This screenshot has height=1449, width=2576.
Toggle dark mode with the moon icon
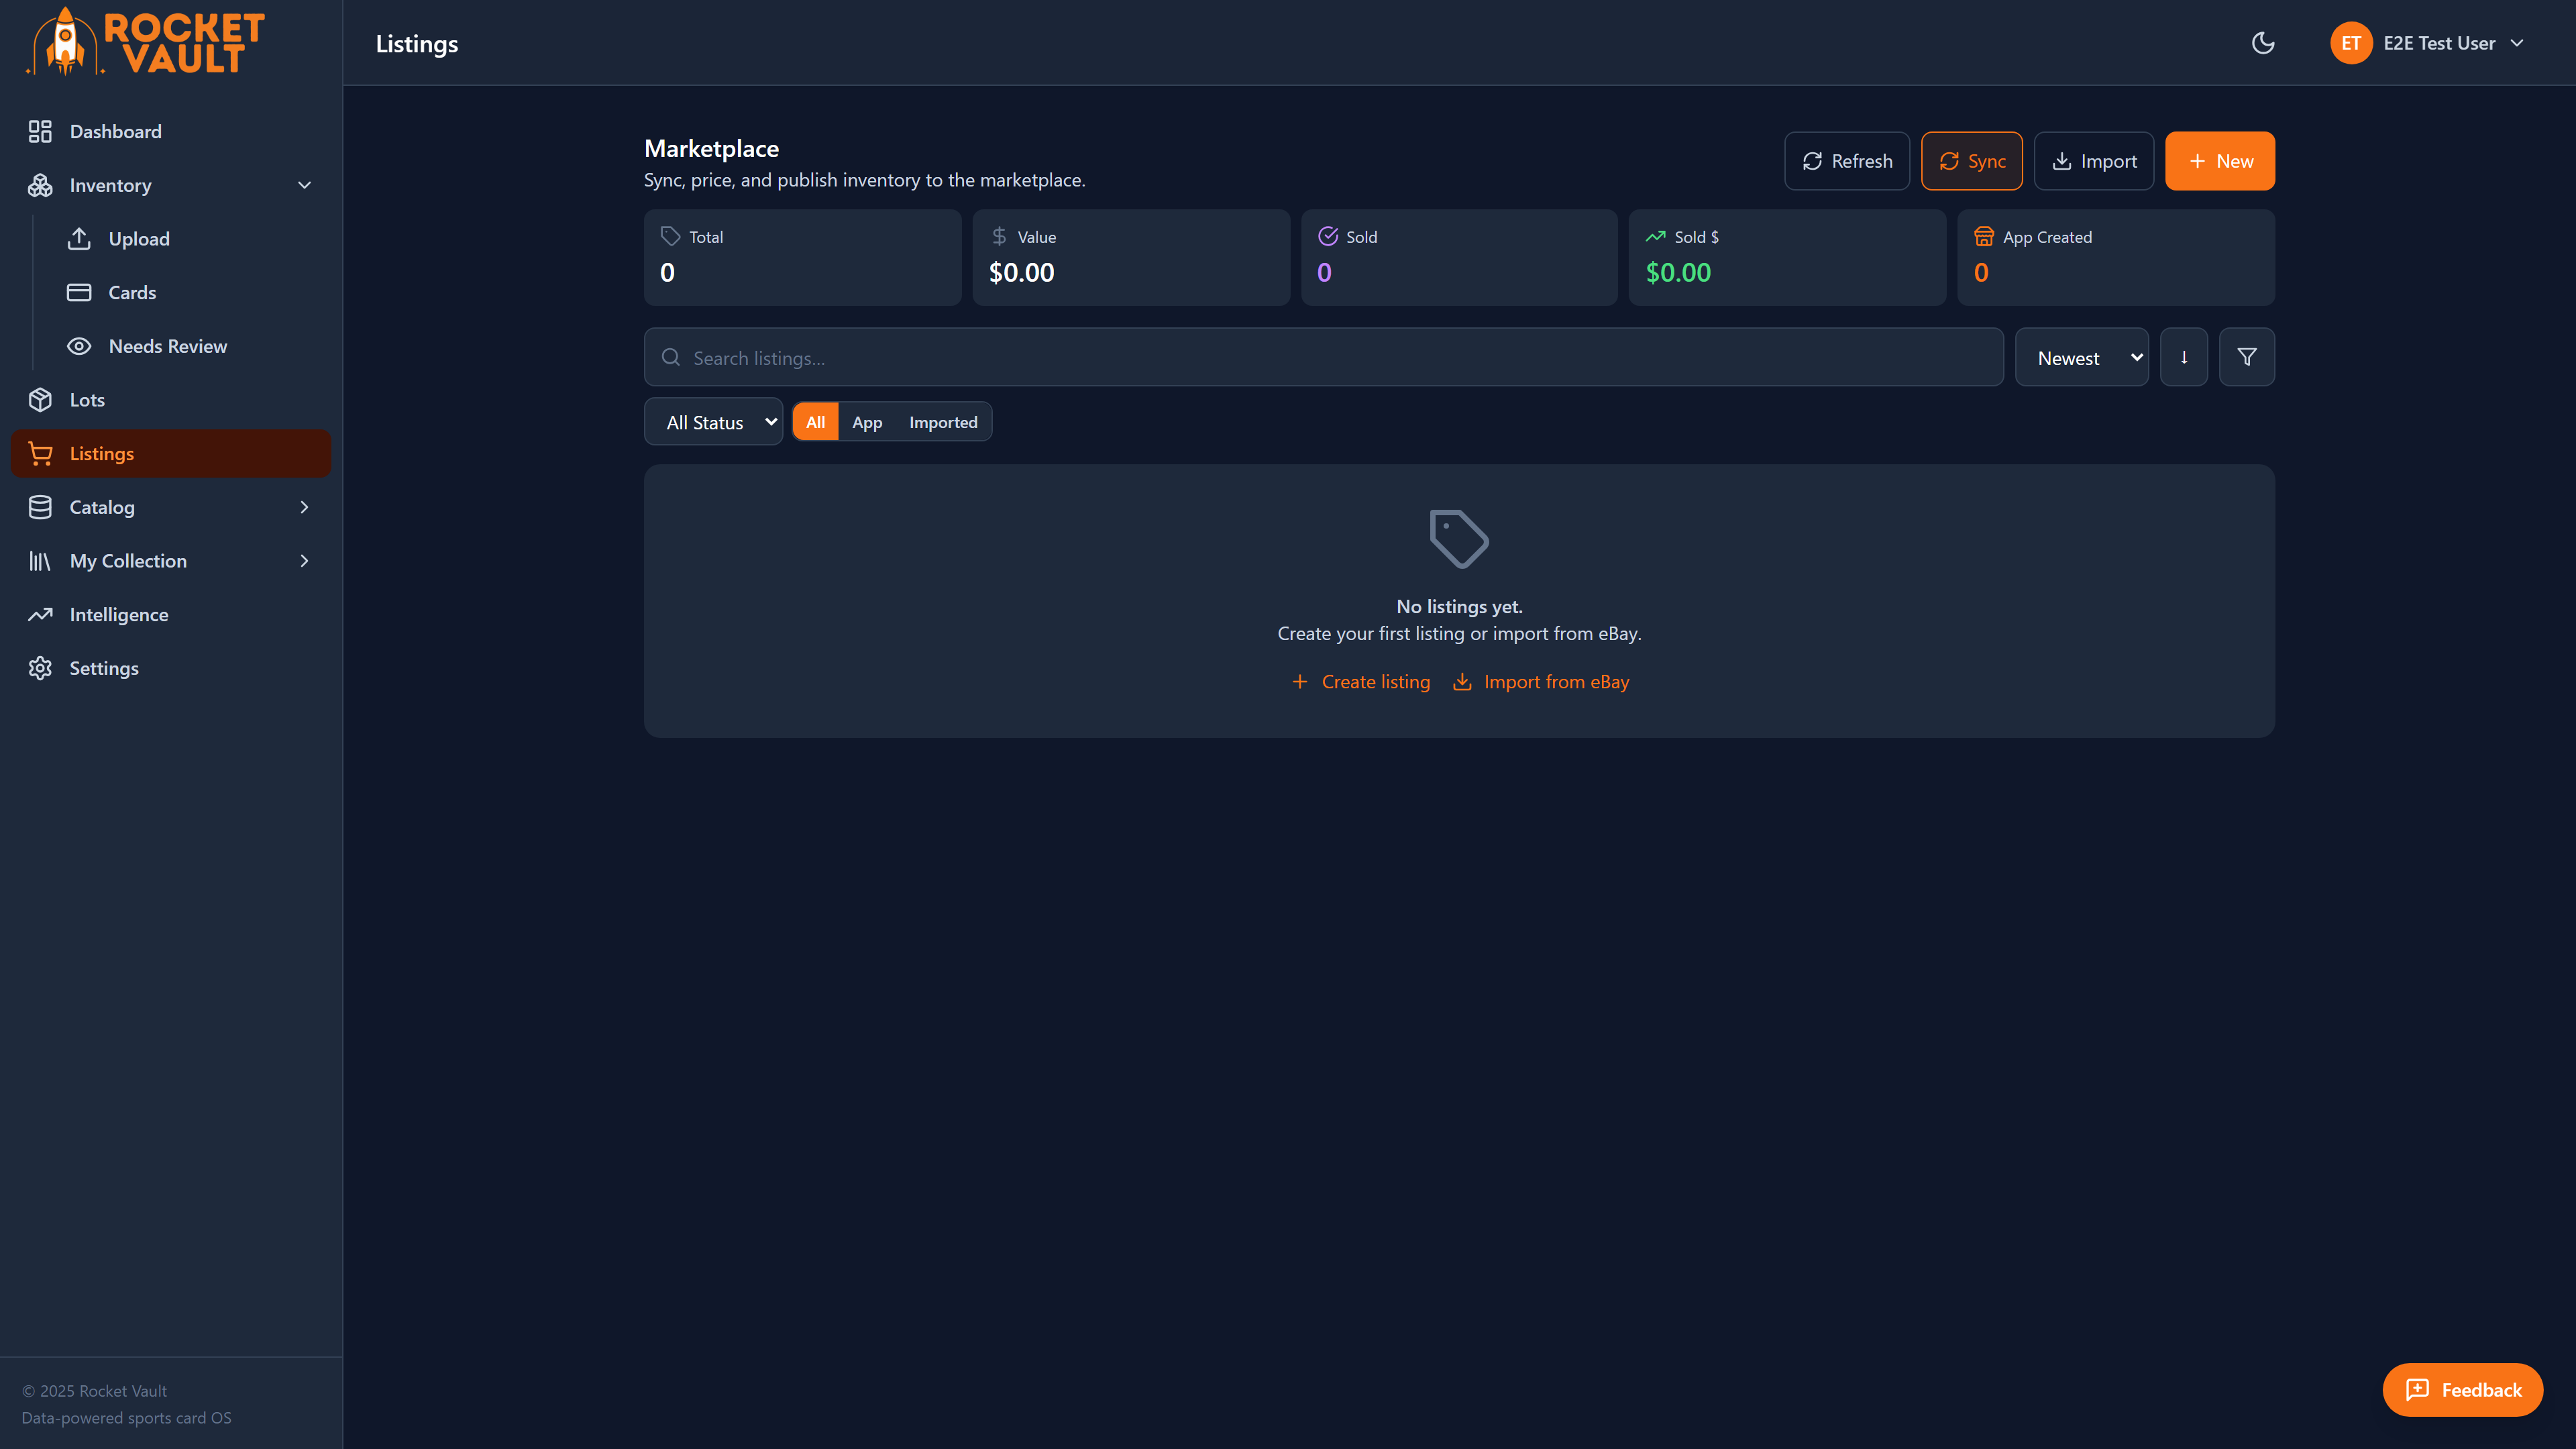(x=2263, y=43)
